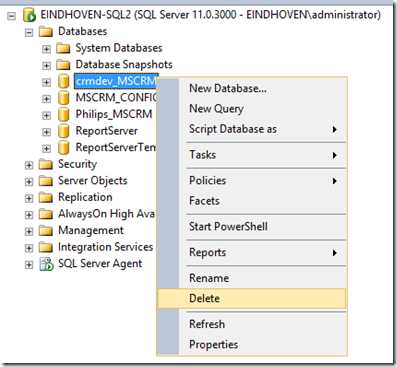Select Refresh in the context menu
Screen dimensions: 397x367
[252, 324]
